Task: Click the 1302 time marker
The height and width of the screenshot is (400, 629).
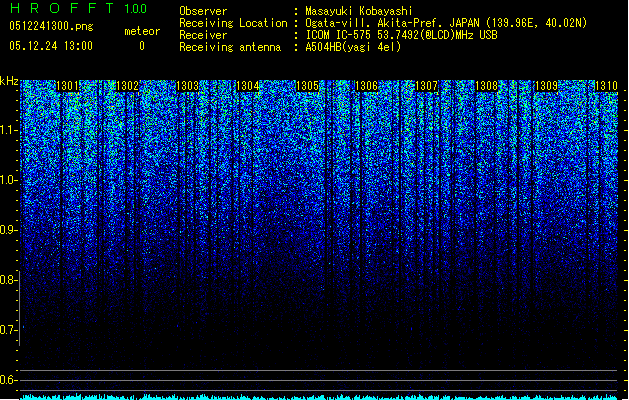Action: click(127, 86)
